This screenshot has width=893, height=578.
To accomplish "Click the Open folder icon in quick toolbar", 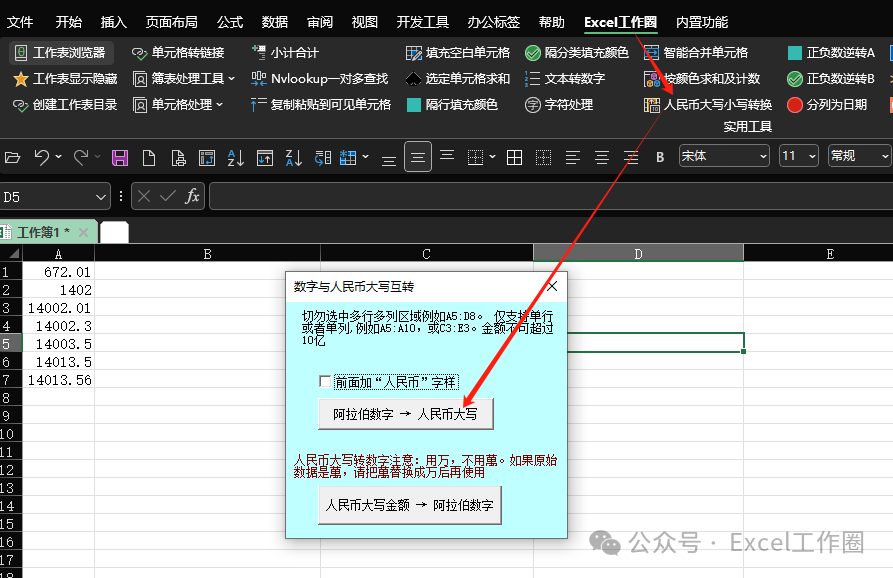I will (13, 157).
